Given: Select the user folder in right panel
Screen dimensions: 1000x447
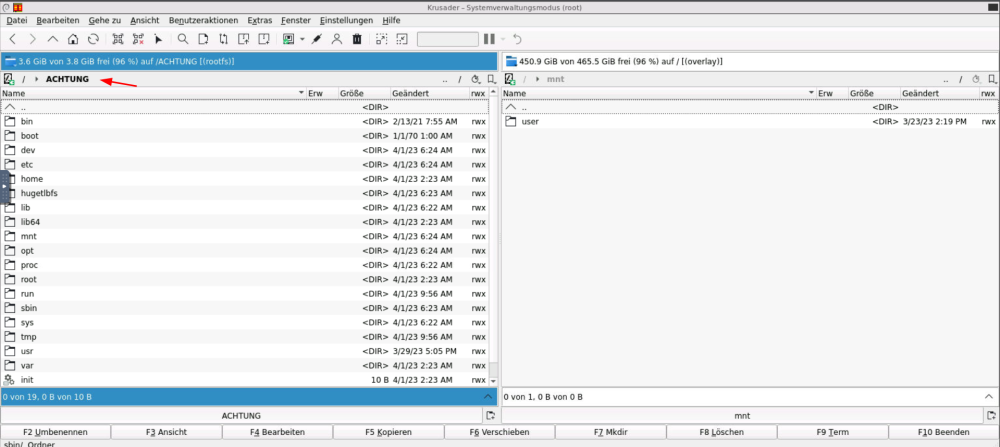Looking at the screenshot, I should click(x=751, y=121).
